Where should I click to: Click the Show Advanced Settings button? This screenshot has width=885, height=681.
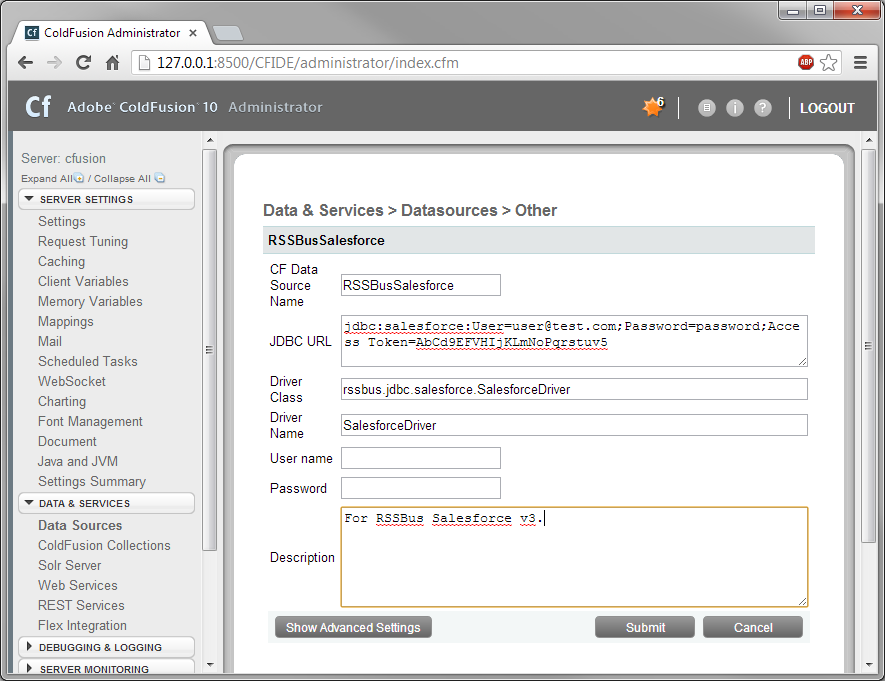point(353,627)
